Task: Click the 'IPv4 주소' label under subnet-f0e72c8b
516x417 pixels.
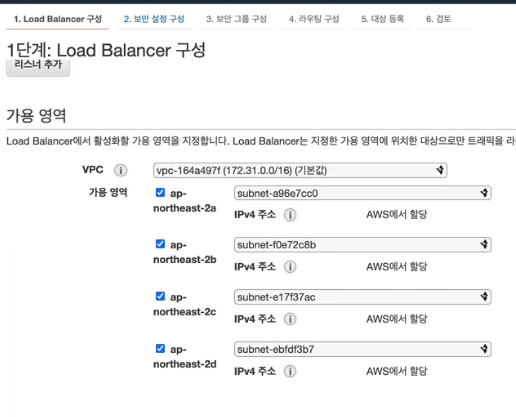Action: point(255,267)
